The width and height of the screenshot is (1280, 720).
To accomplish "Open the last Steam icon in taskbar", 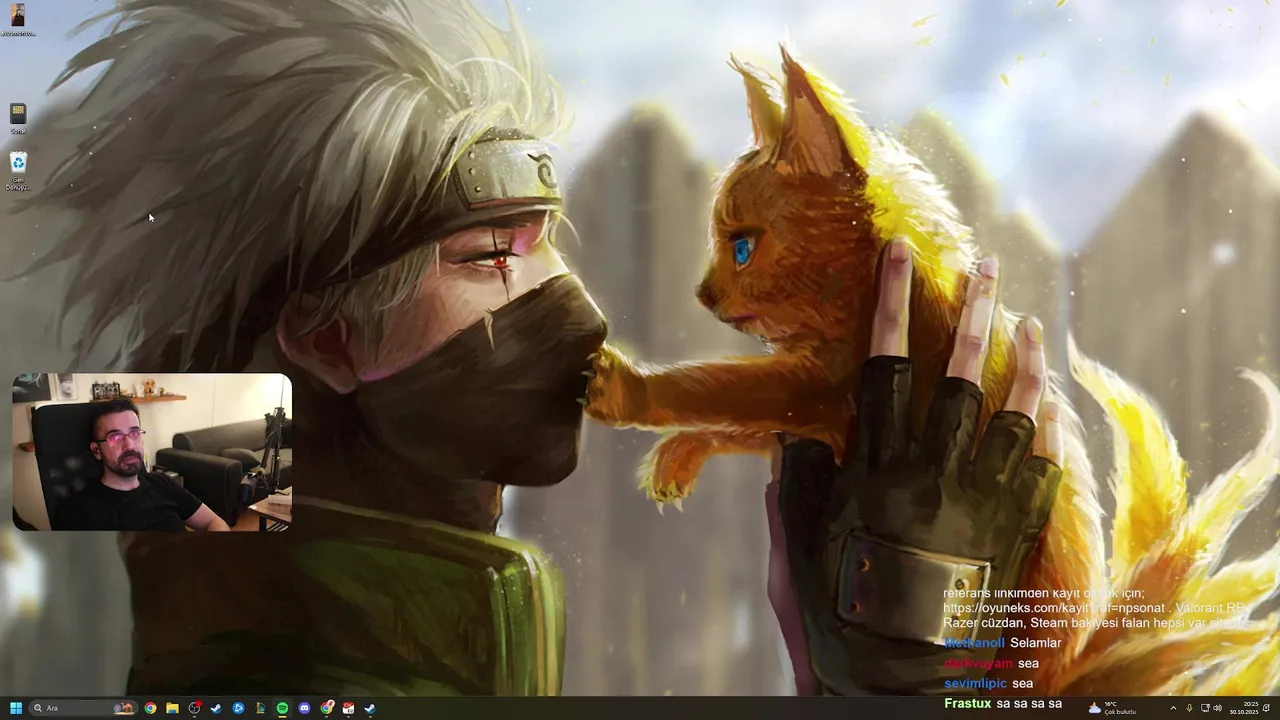I will click(x=370, y=708).
